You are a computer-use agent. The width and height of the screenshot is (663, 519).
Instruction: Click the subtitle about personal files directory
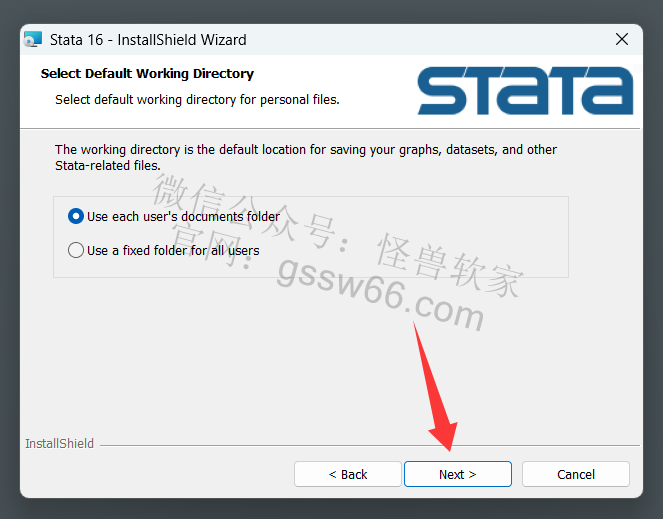click(197, 100)
